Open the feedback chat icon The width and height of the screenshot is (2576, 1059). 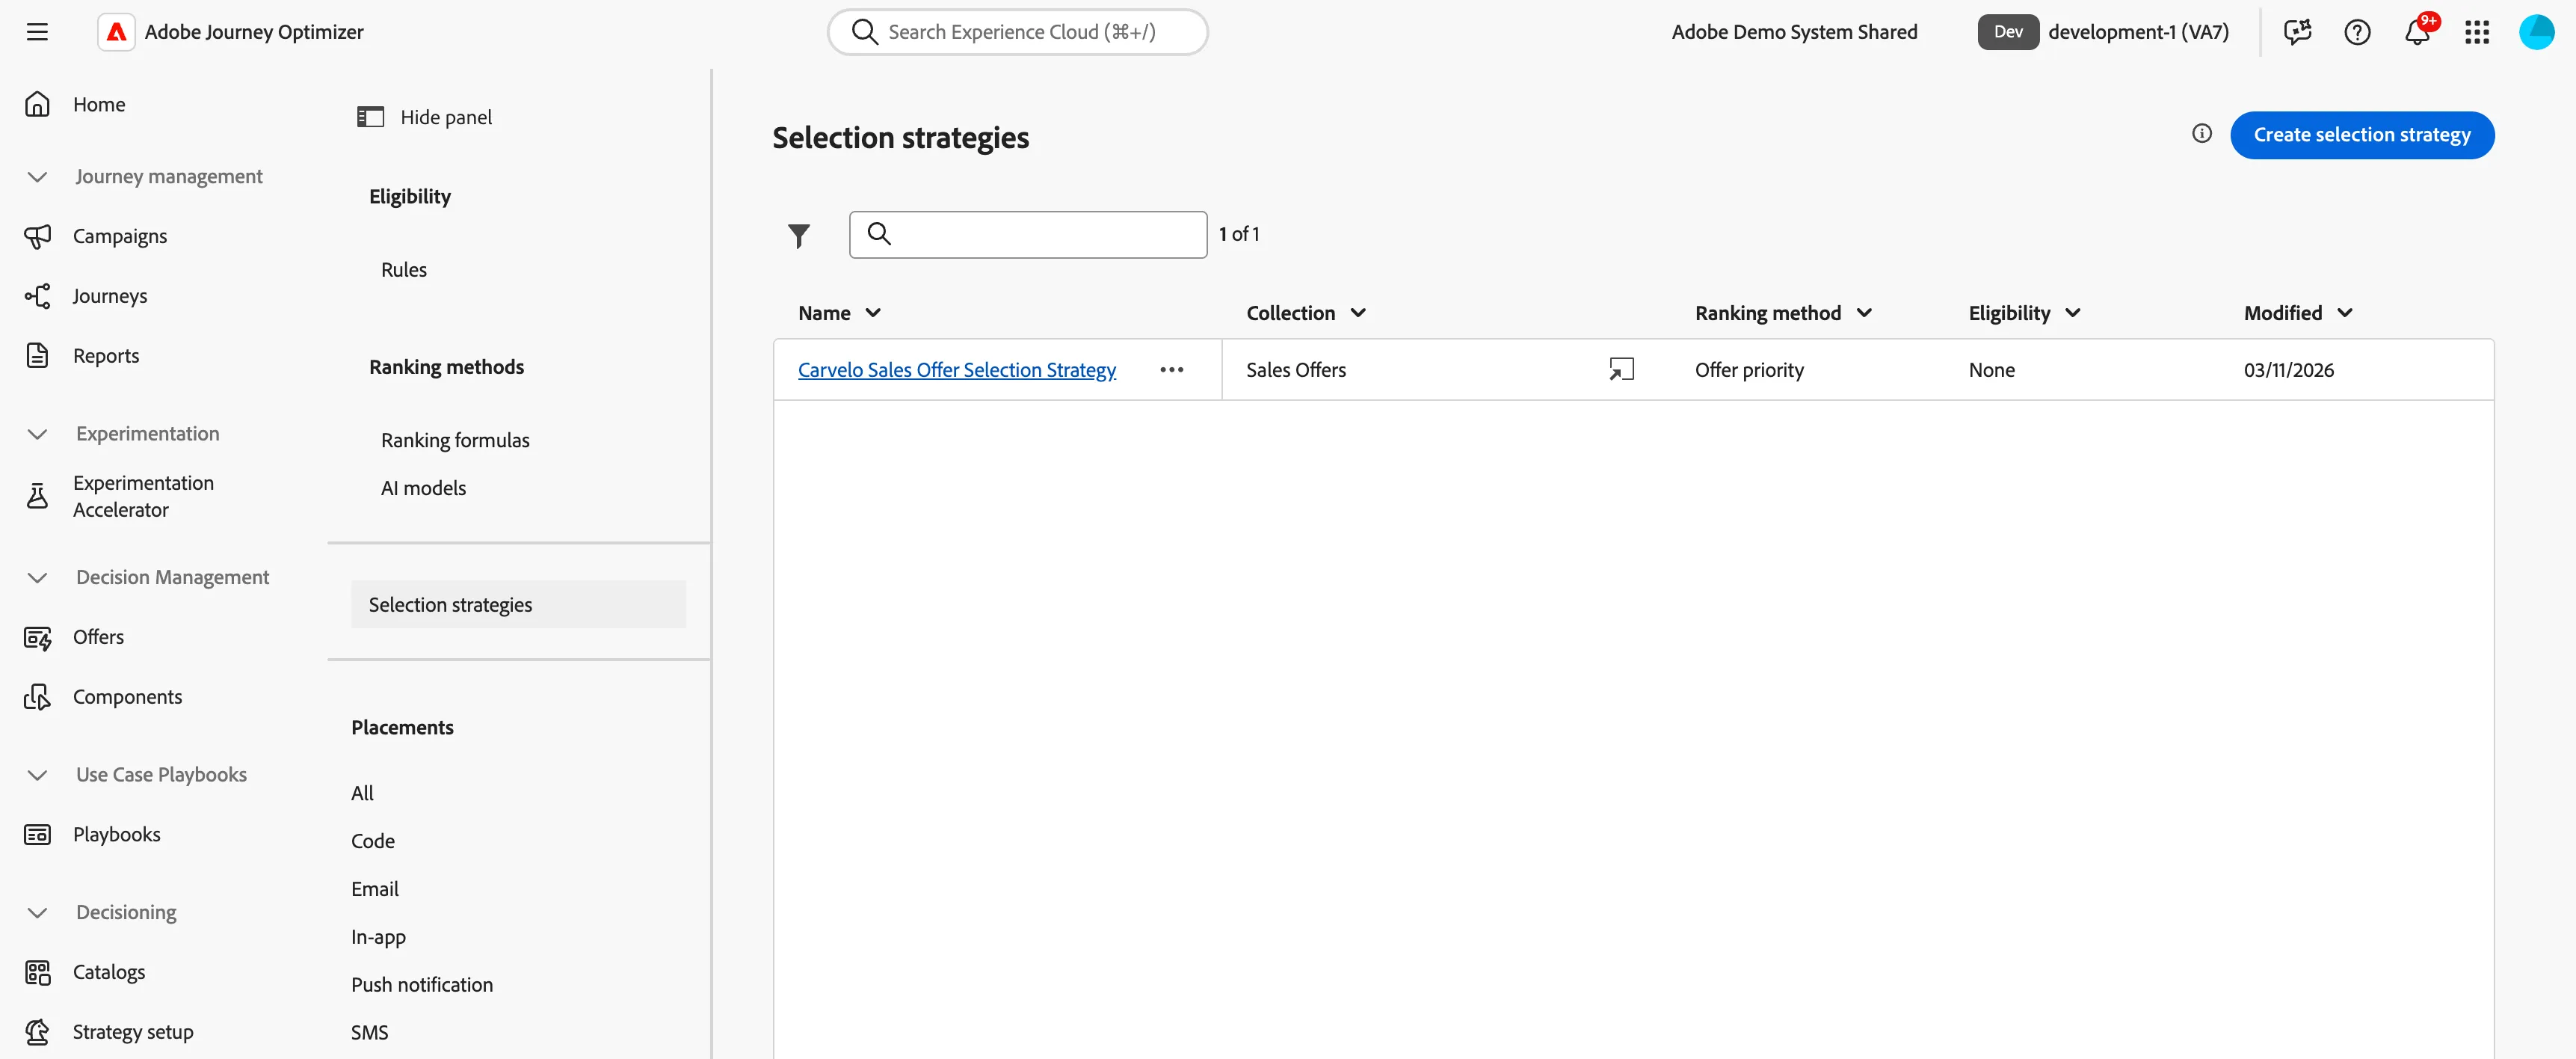2298,32
